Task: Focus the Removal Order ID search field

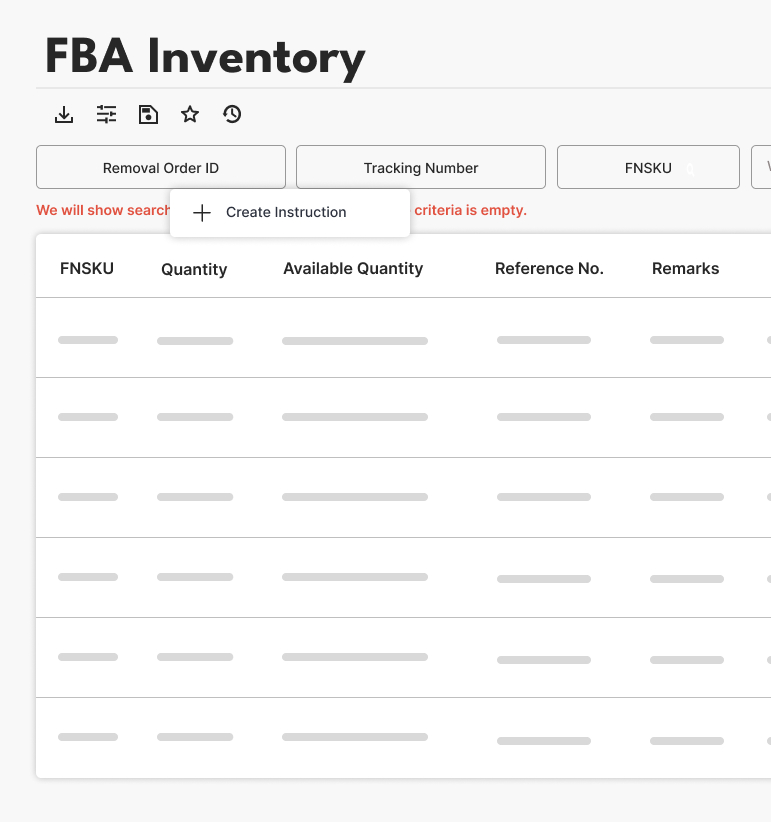Action: point(161,167)
